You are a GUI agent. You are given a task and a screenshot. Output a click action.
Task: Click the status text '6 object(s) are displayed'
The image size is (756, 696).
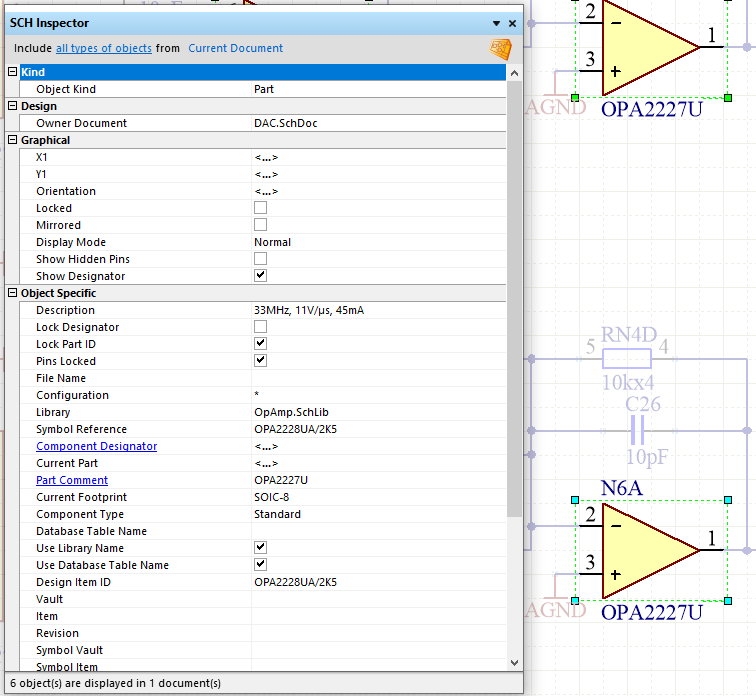tap(115, 683)
